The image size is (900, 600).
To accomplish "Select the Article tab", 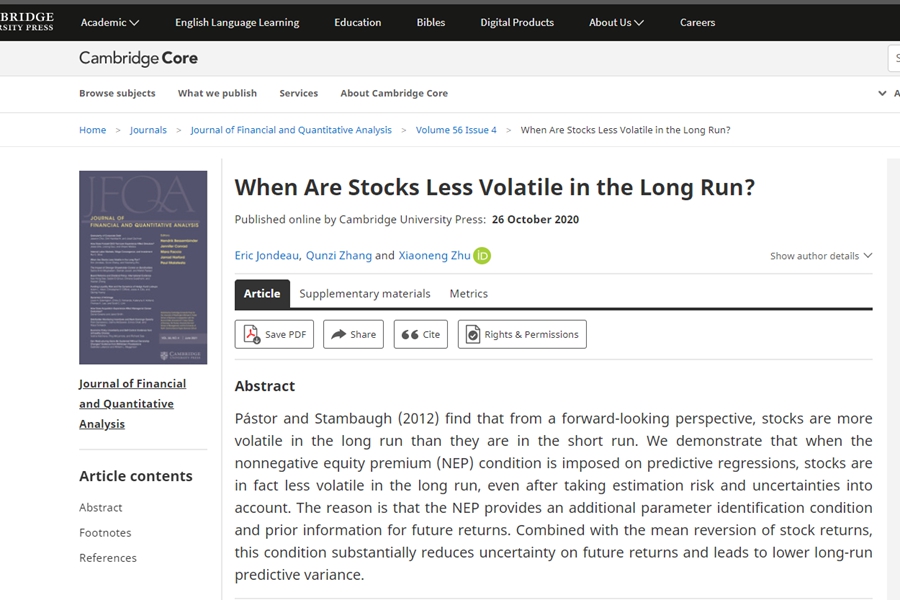I will pos(262,294).
